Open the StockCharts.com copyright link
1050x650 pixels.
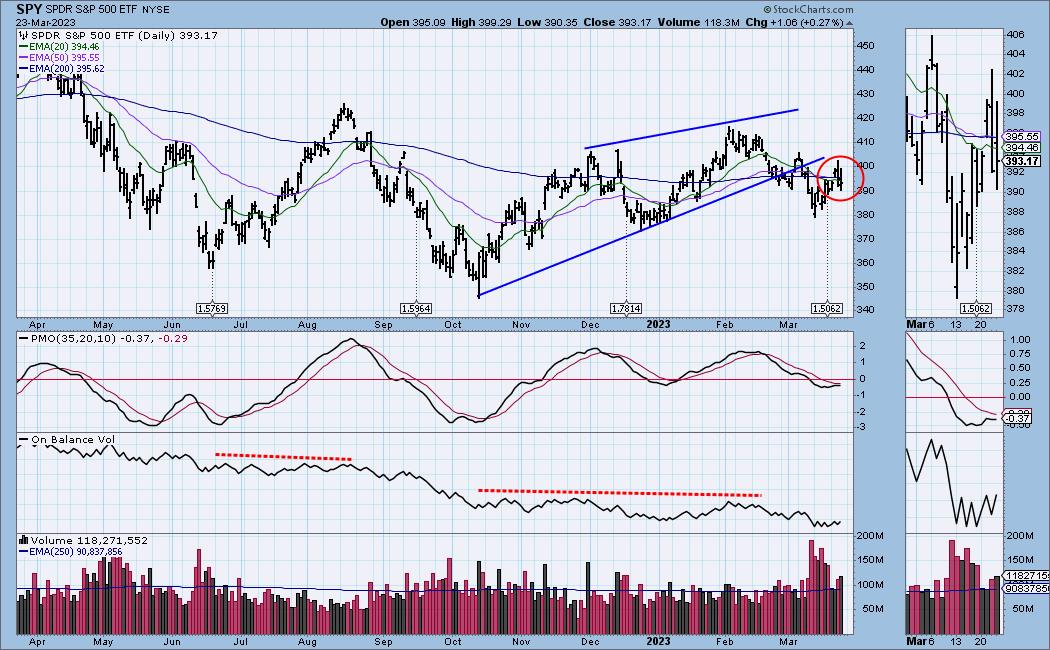pos(808,9)
